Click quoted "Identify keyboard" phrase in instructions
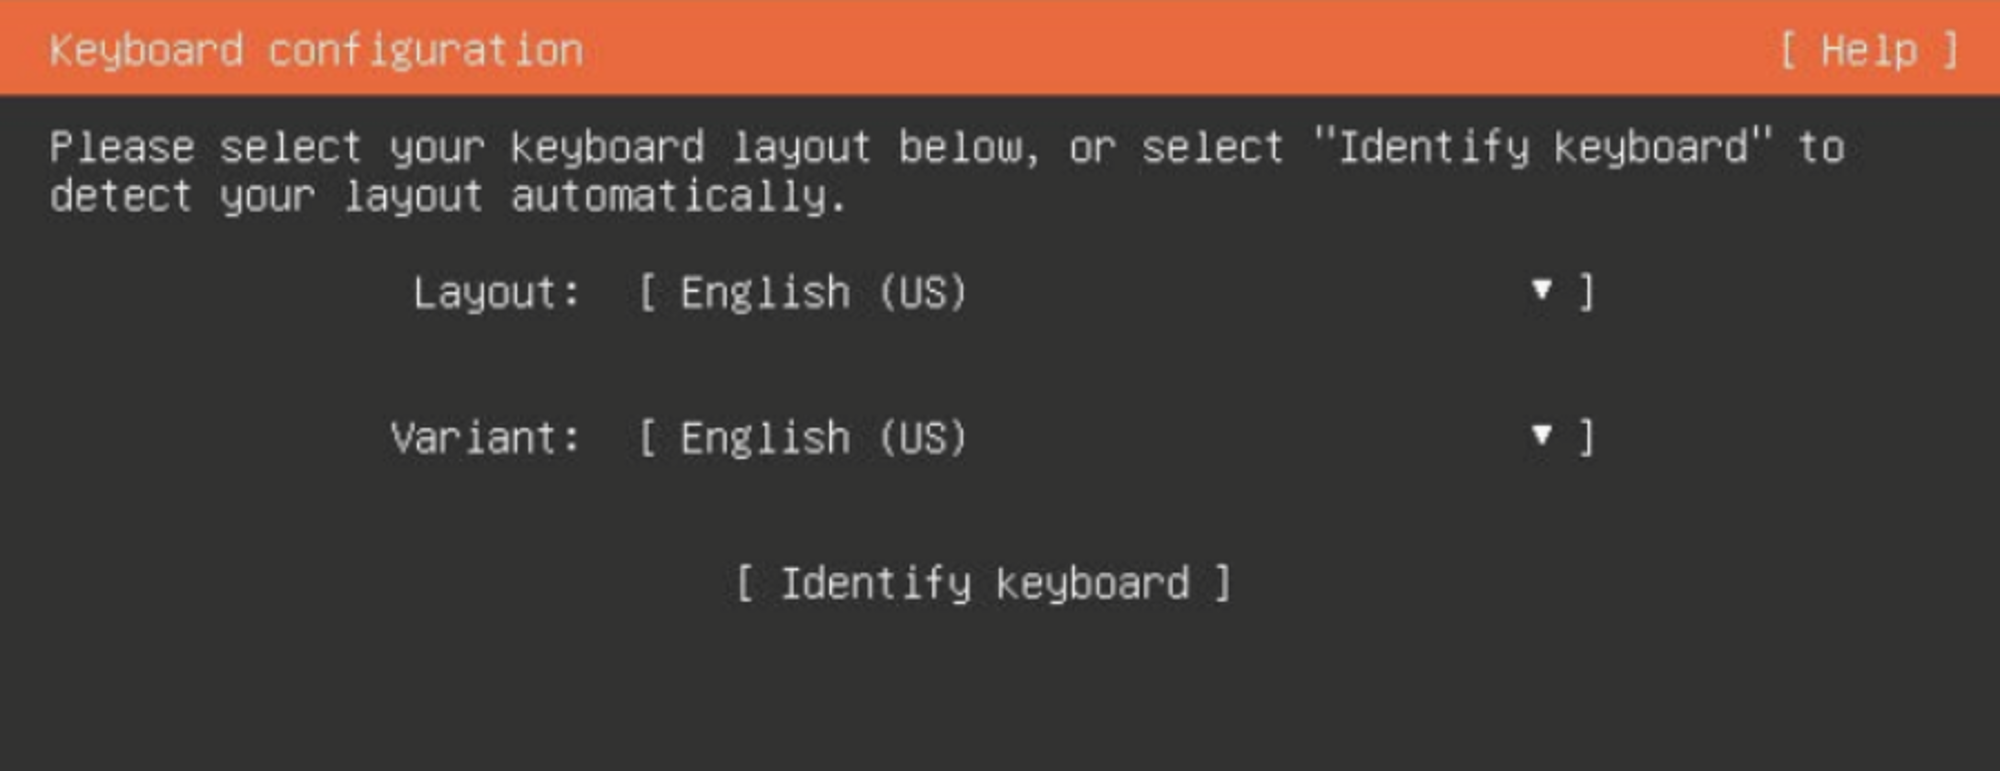 click(1543, 147)
